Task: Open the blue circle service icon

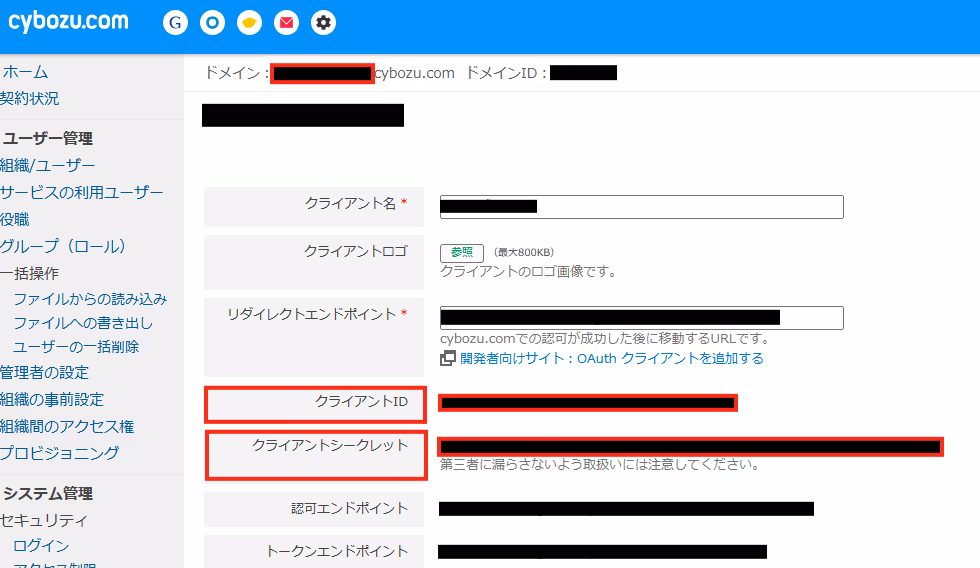Action: [x=212, y=23]
